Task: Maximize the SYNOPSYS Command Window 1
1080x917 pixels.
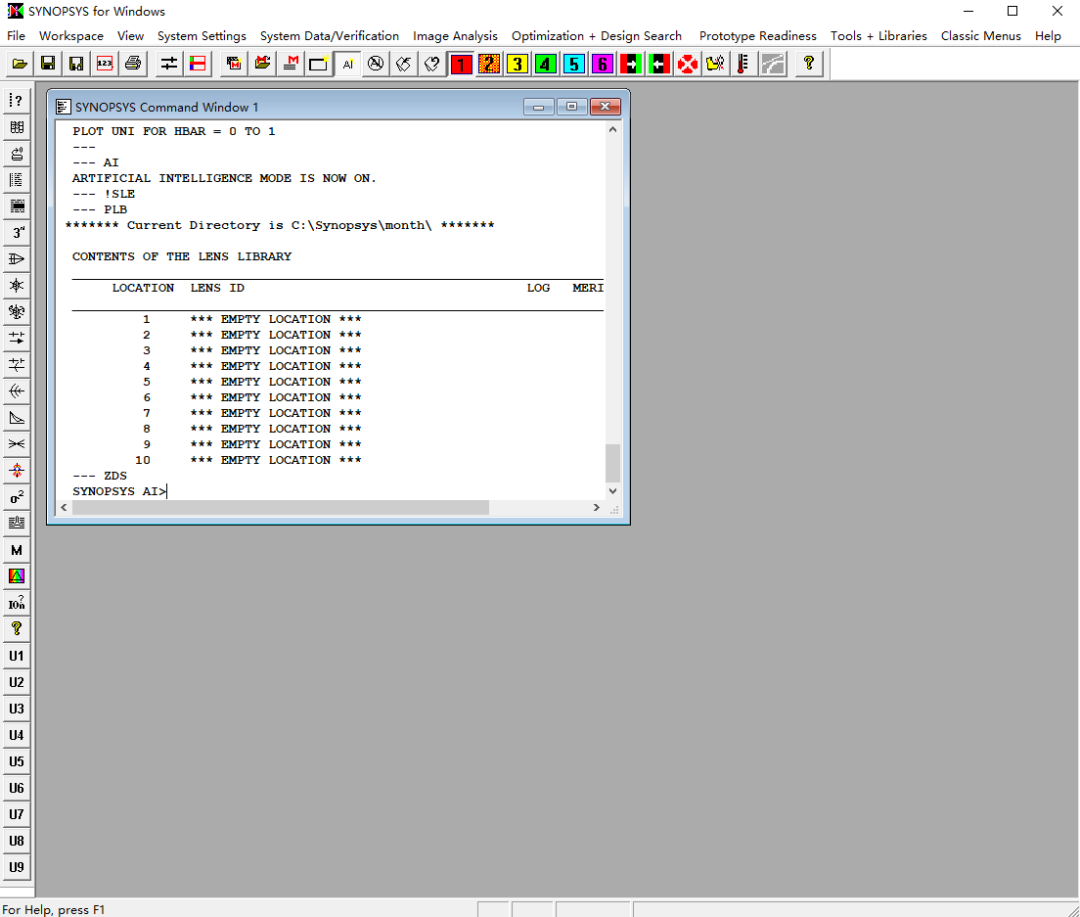Action: pos(572,107)
